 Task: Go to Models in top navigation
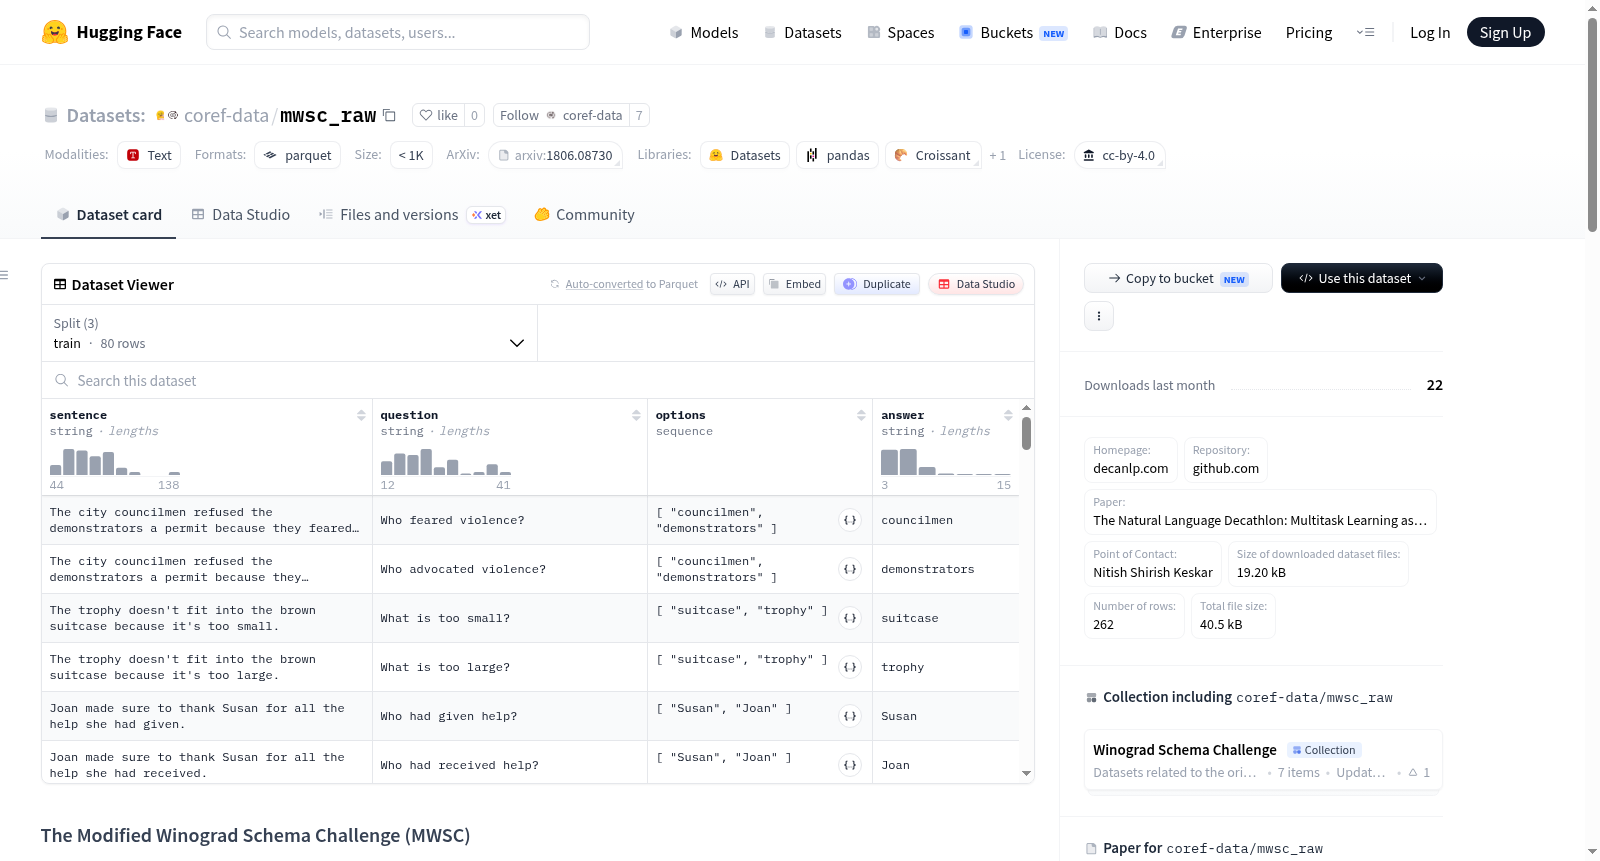(x=703, y=32)
